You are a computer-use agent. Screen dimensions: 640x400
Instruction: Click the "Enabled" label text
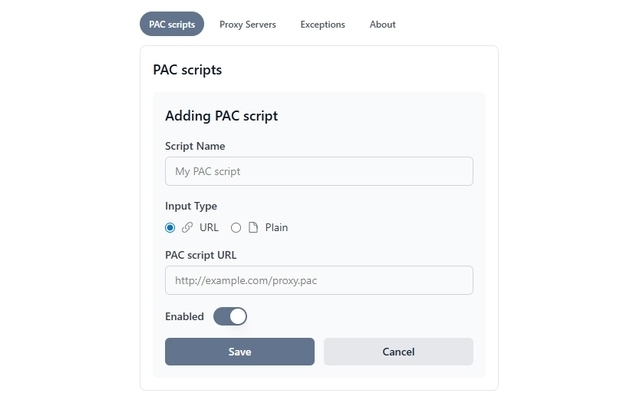click(x=185, y=316)
